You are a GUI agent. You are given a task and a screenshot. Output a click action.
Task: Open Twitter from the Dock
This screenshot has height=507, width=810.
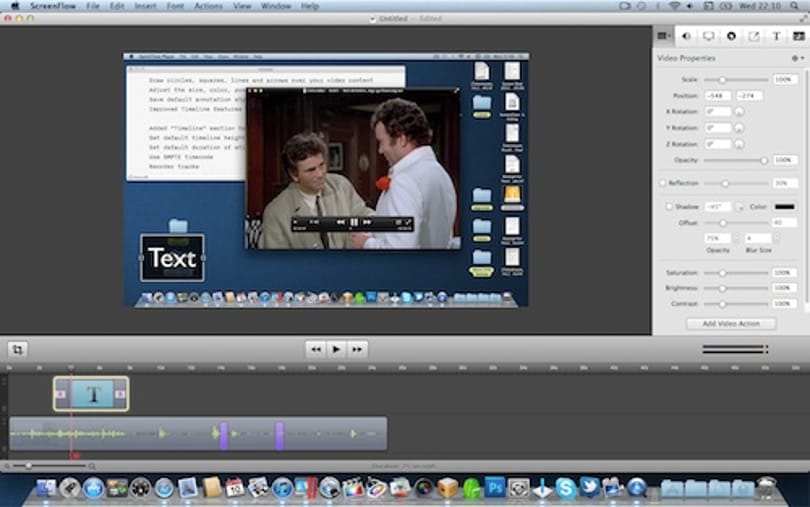(x=589, y=487)
